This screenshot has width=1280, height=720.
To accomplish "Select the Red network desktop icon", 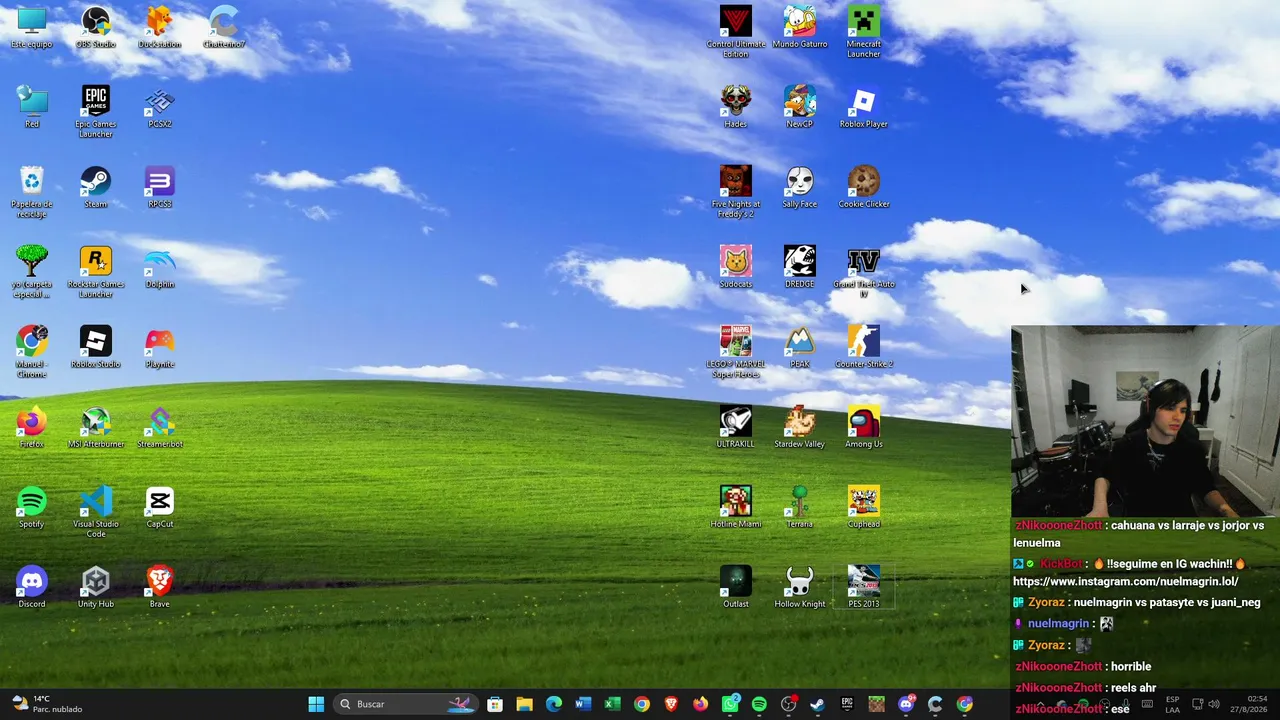I will pos(32,107).
